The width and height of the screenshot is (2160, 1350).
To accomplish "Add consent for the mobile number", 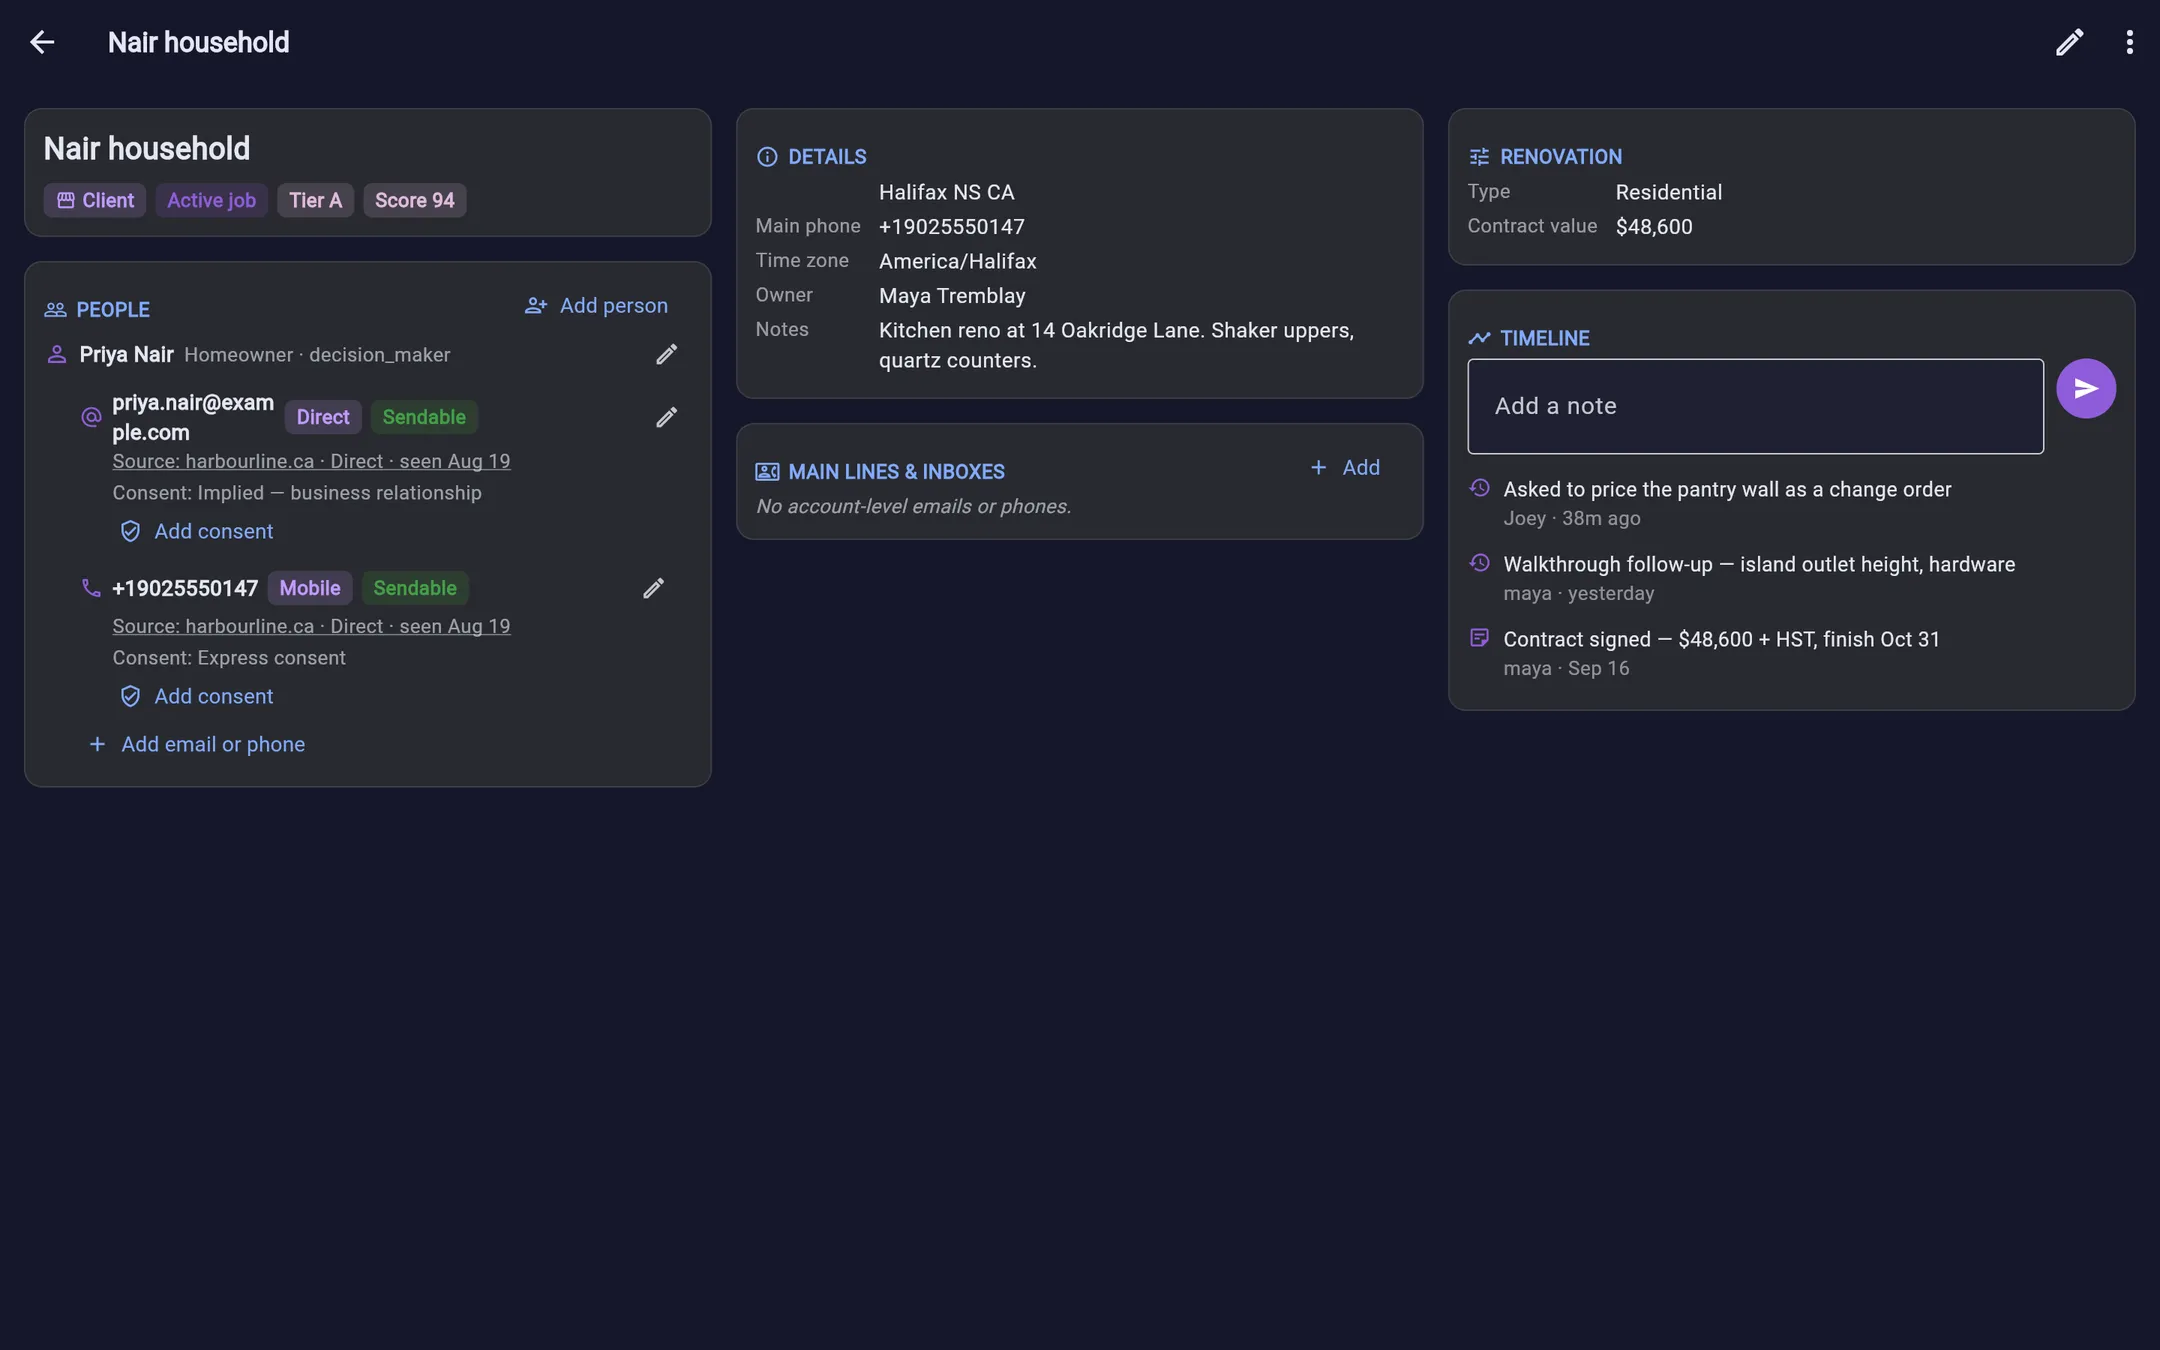I will (x=196, y=697).
